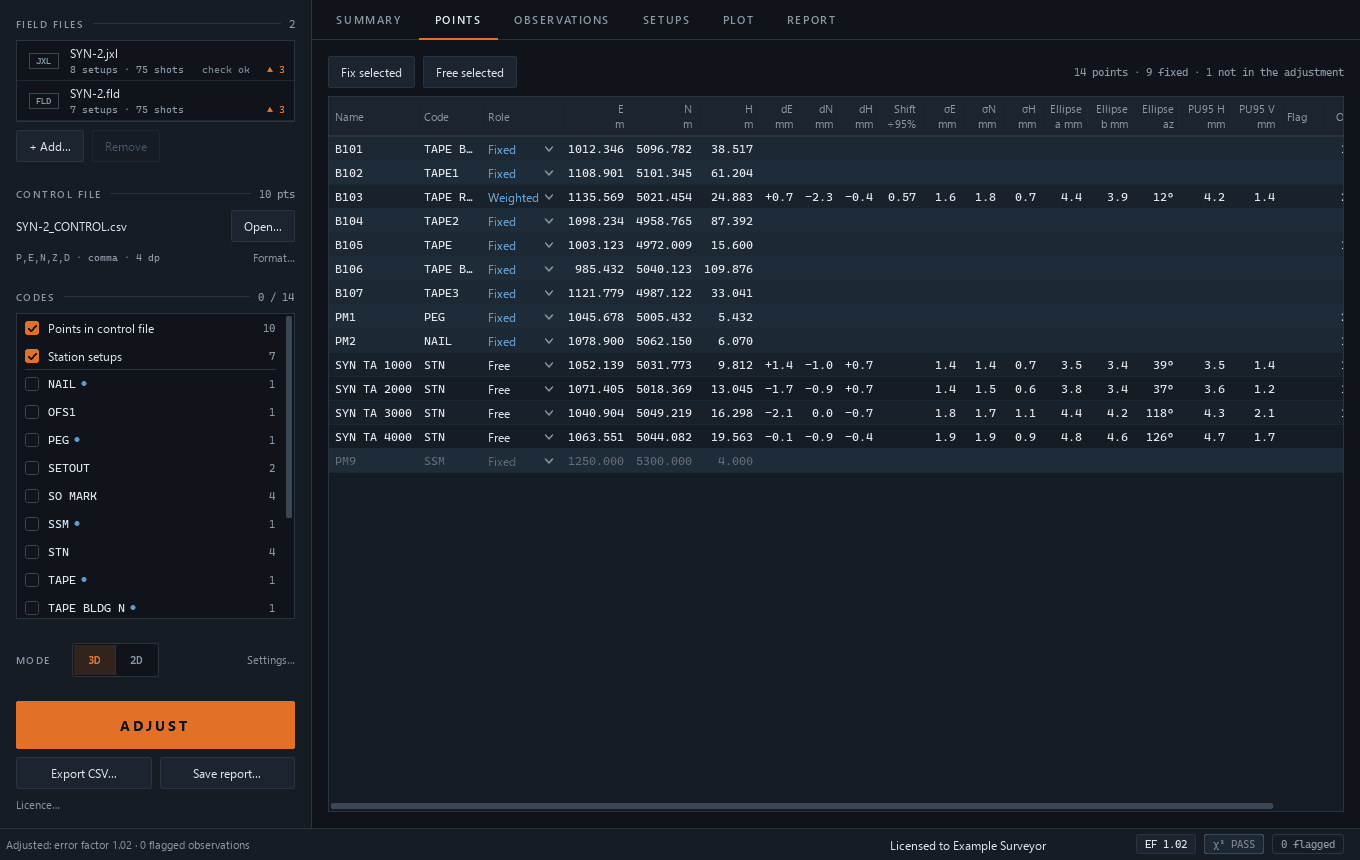Tick the SSM code checkbox
This screenshot has width=1360, height=860.
(x=32, y=524)
